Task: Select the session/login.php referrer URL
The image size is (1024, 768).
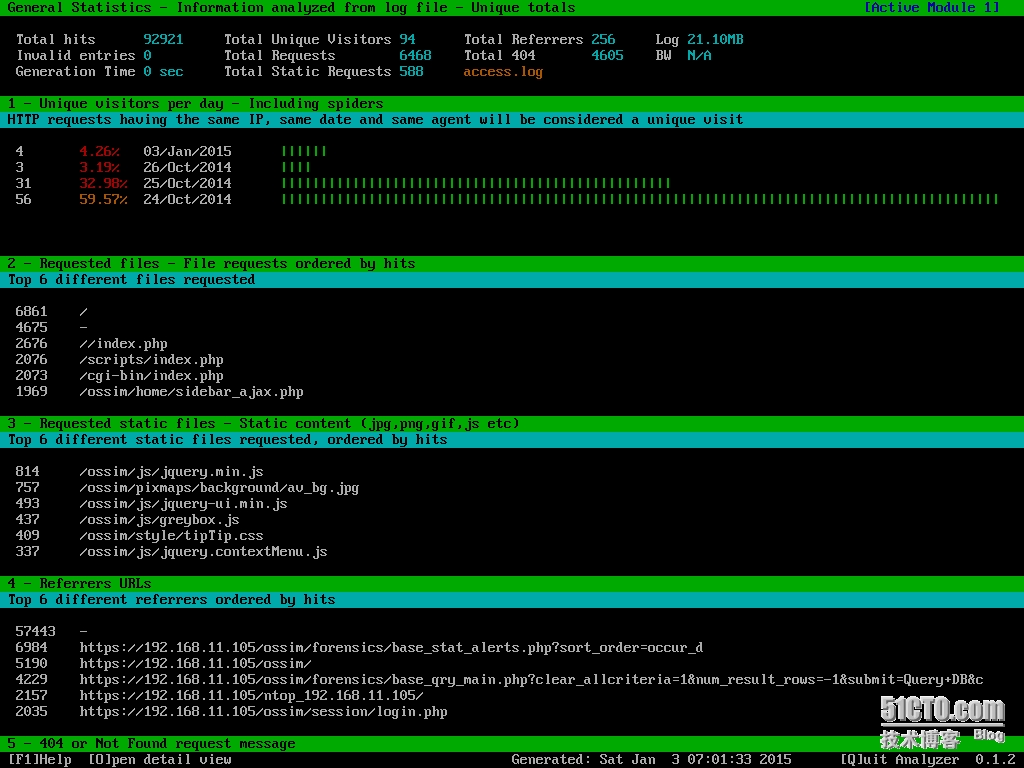Action: (263, 711)
